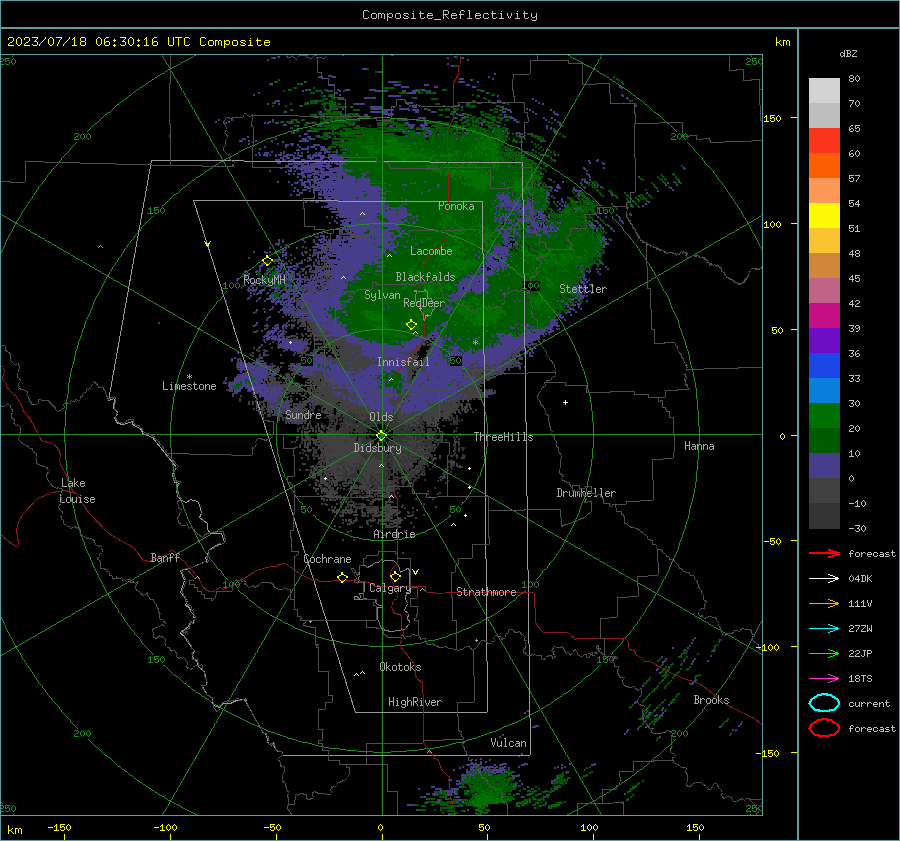Click the red forecast arrow in legend
This screenshot has width=900, height=841.
tap(824, 553)
